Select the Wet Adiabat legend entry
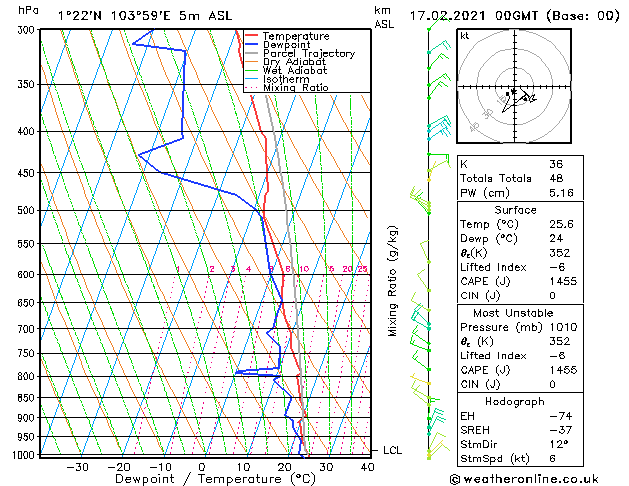 click(295, 71)
